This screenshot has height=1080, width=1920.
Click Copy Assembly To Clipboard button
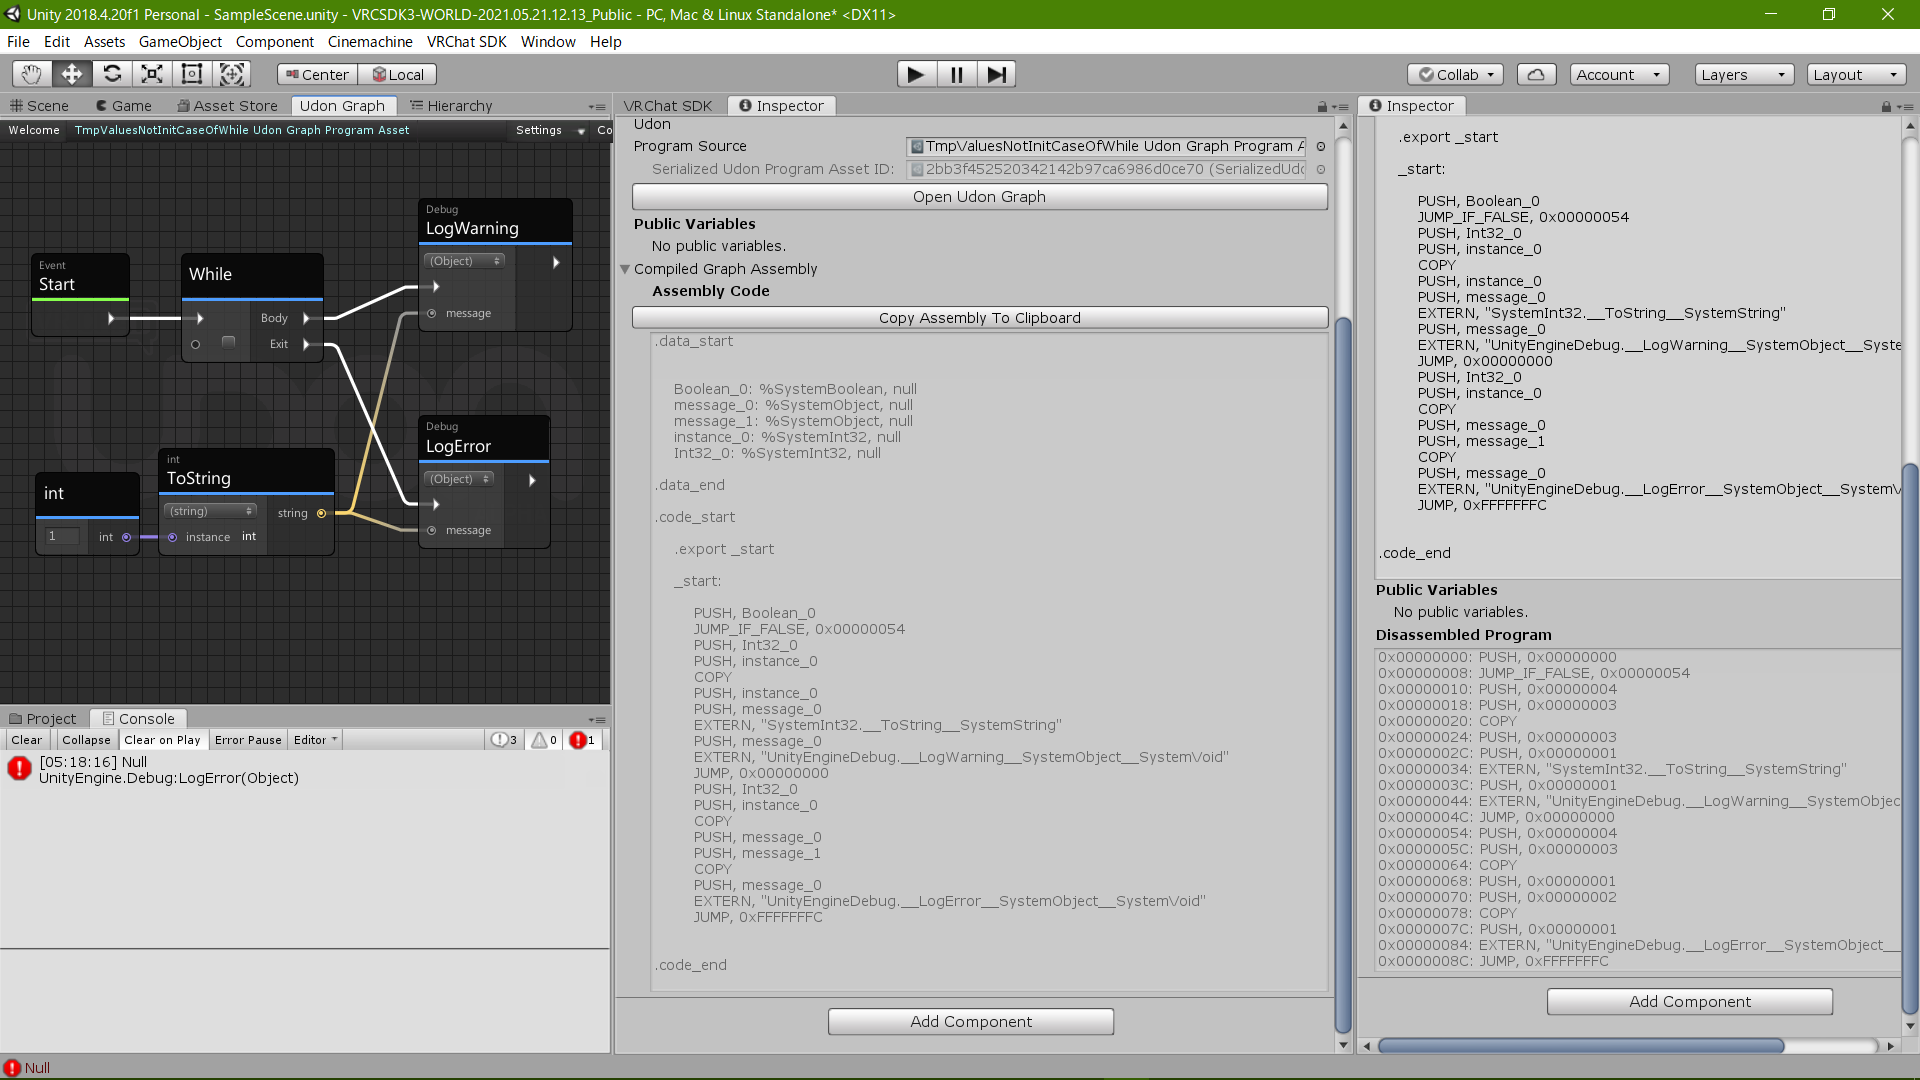[x=979, y=318]
